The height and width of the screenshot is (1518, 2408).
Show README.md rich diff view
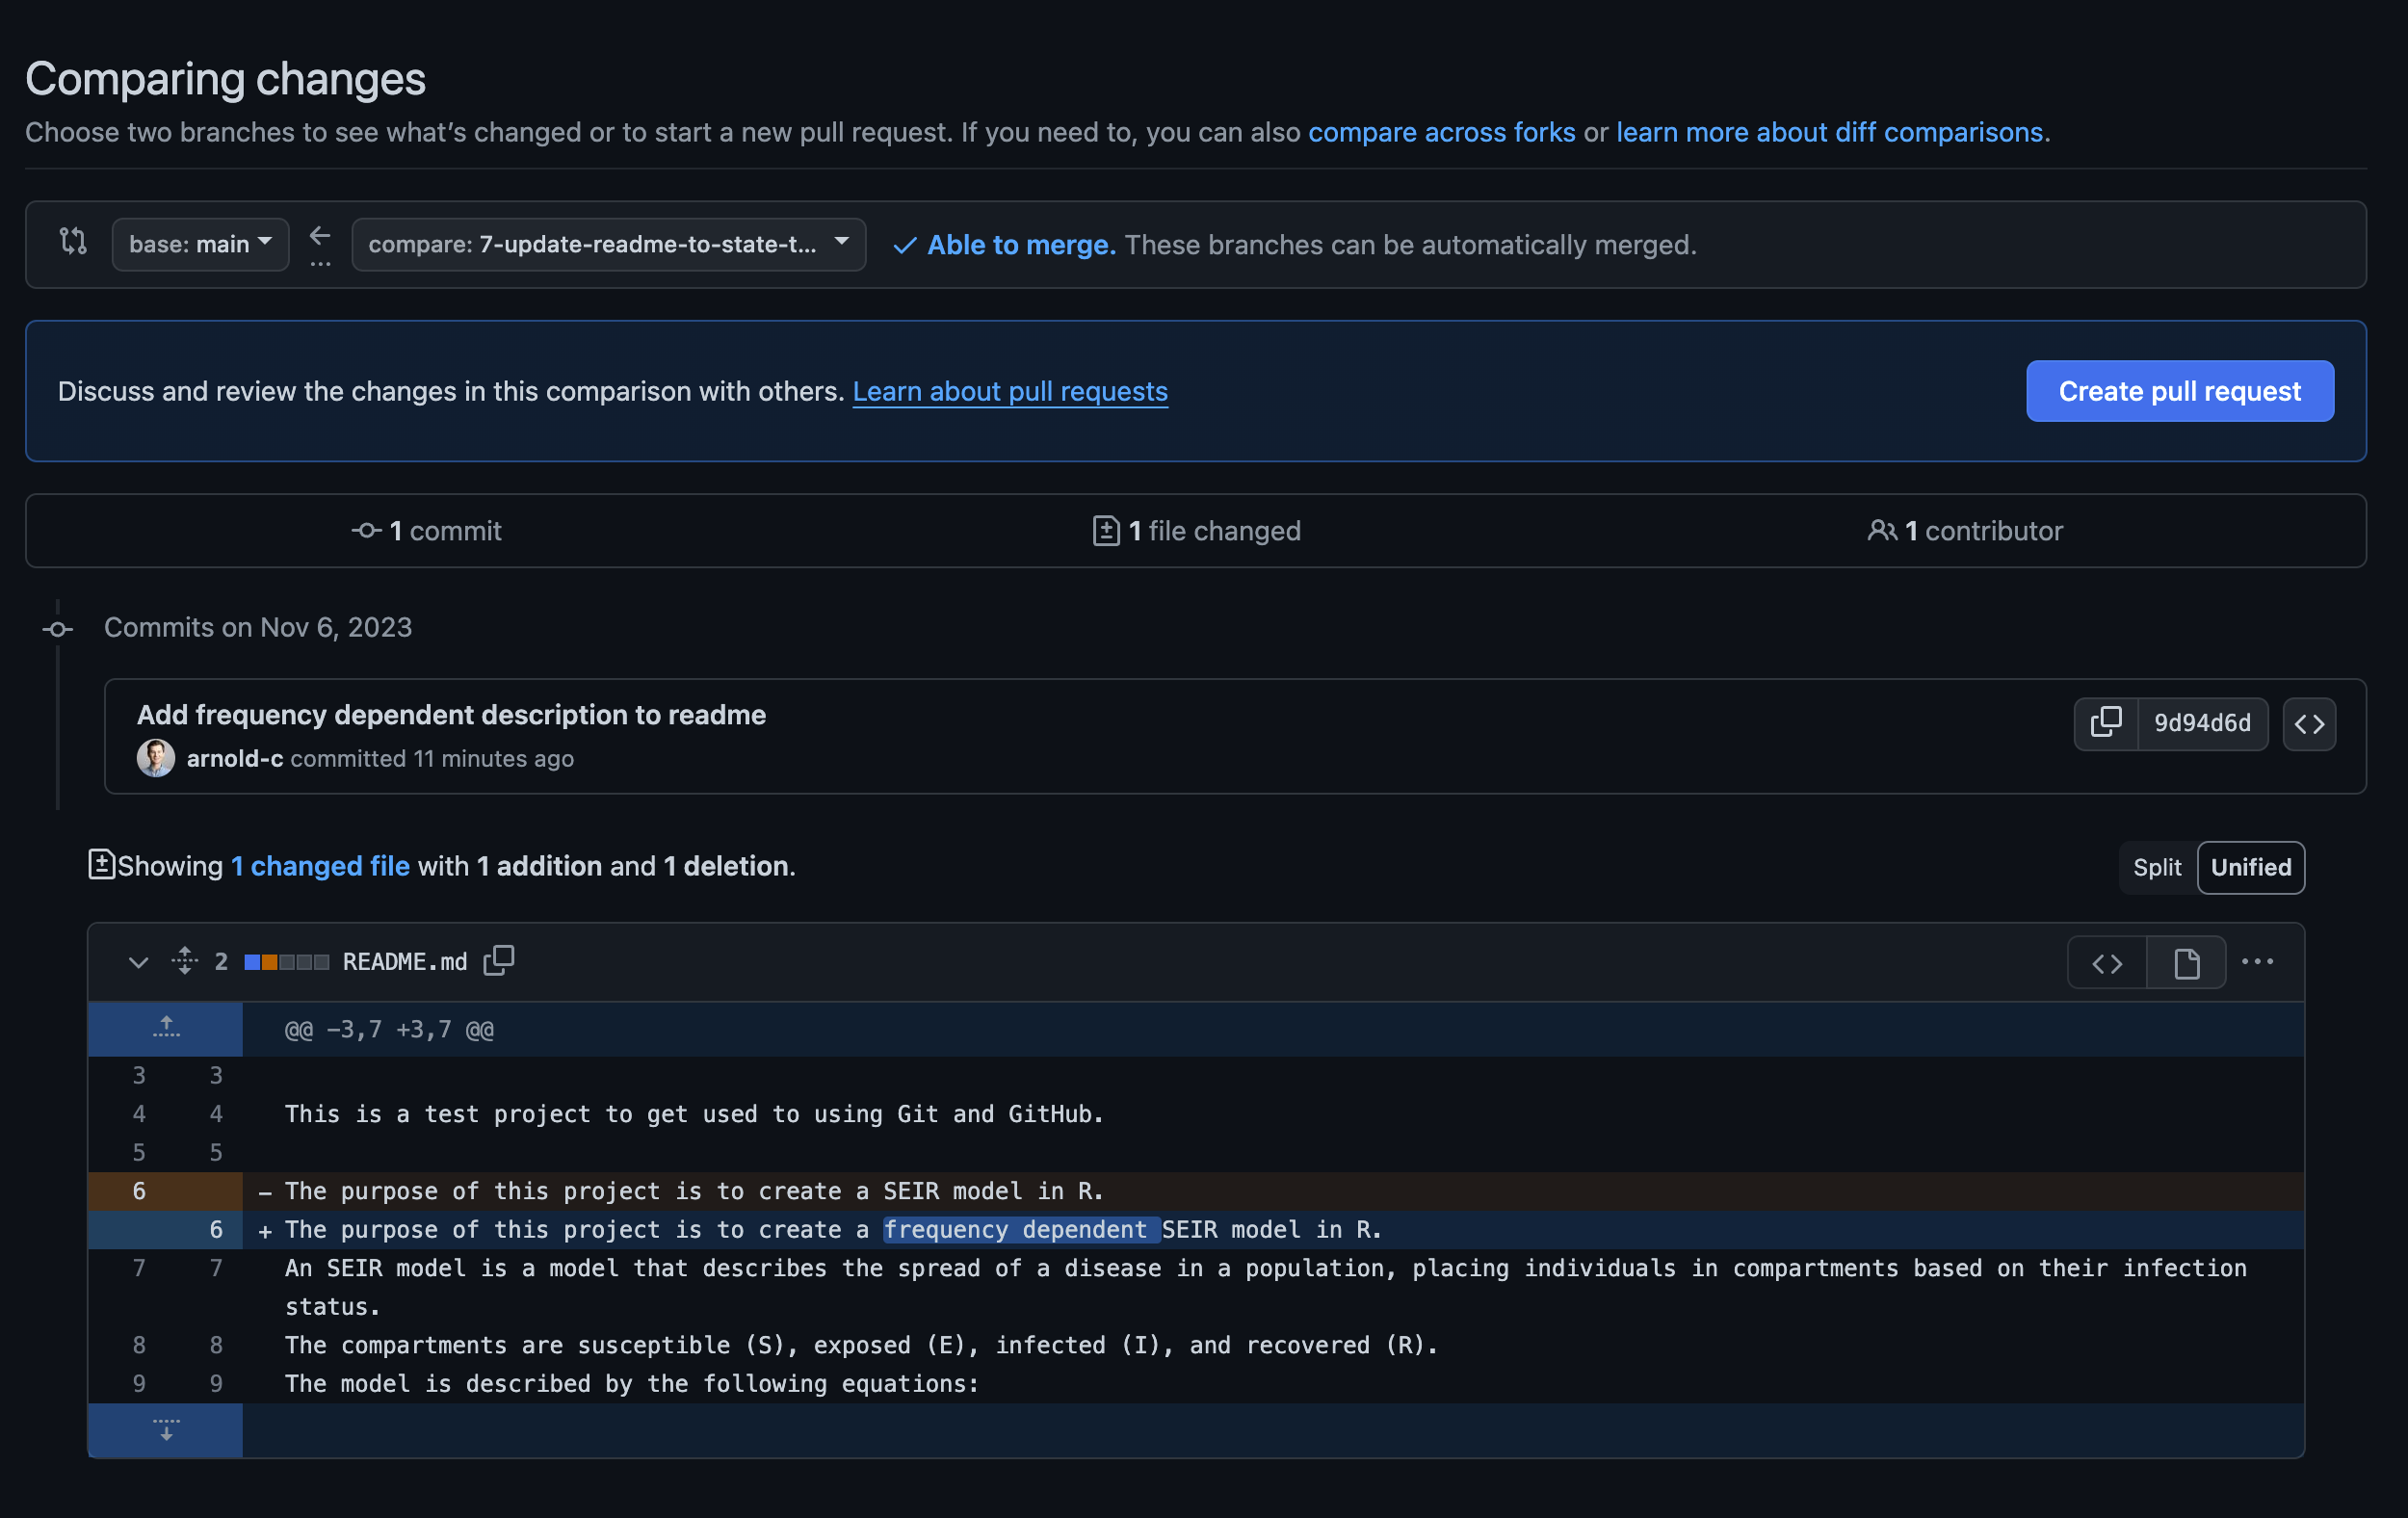tap(2186, 963)
